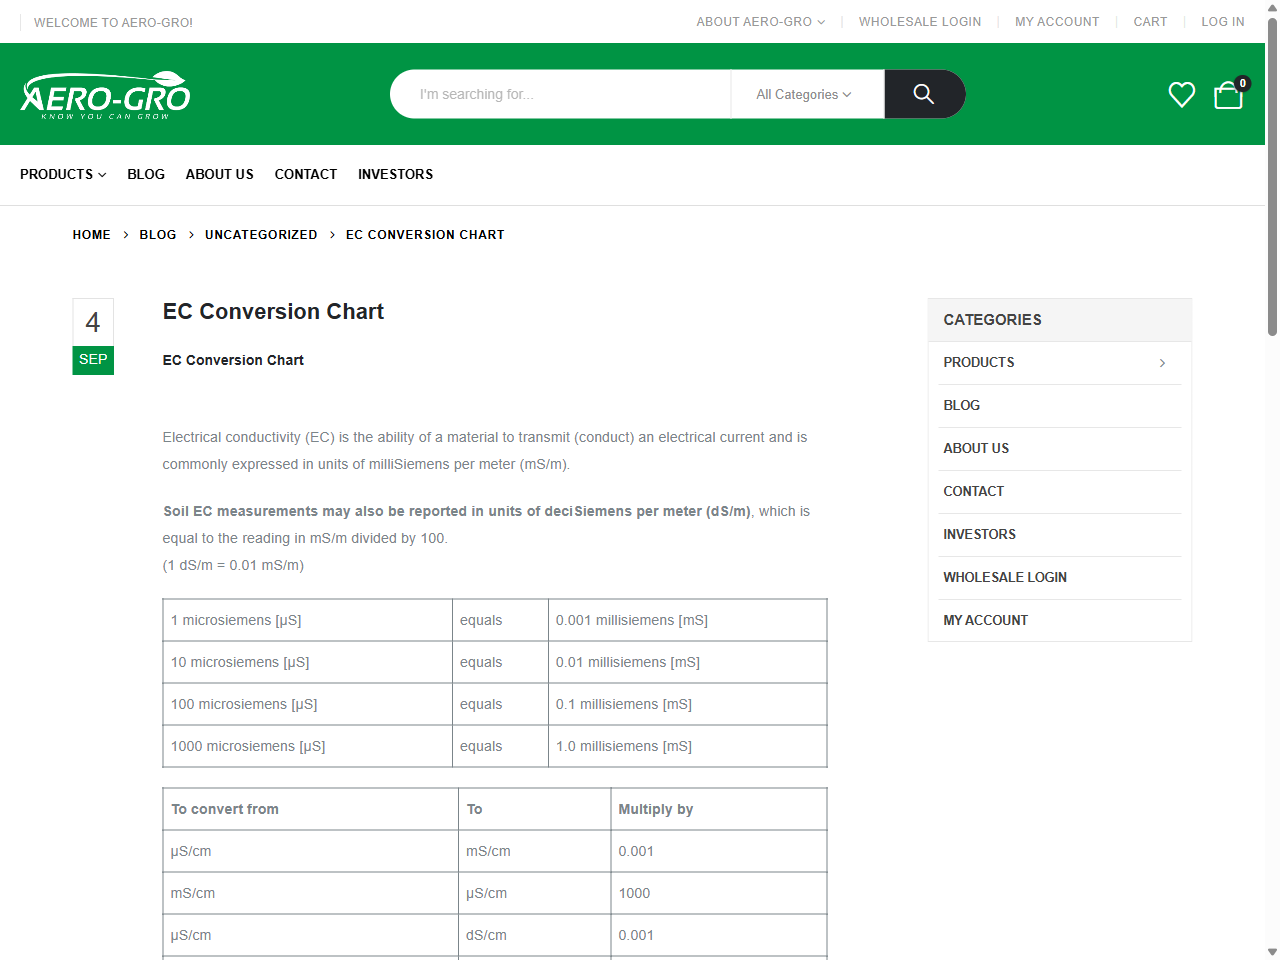Screen dimensions: 1280x960
Task: Click the Aero-Gro logo
Action: [x=105, y=93]
